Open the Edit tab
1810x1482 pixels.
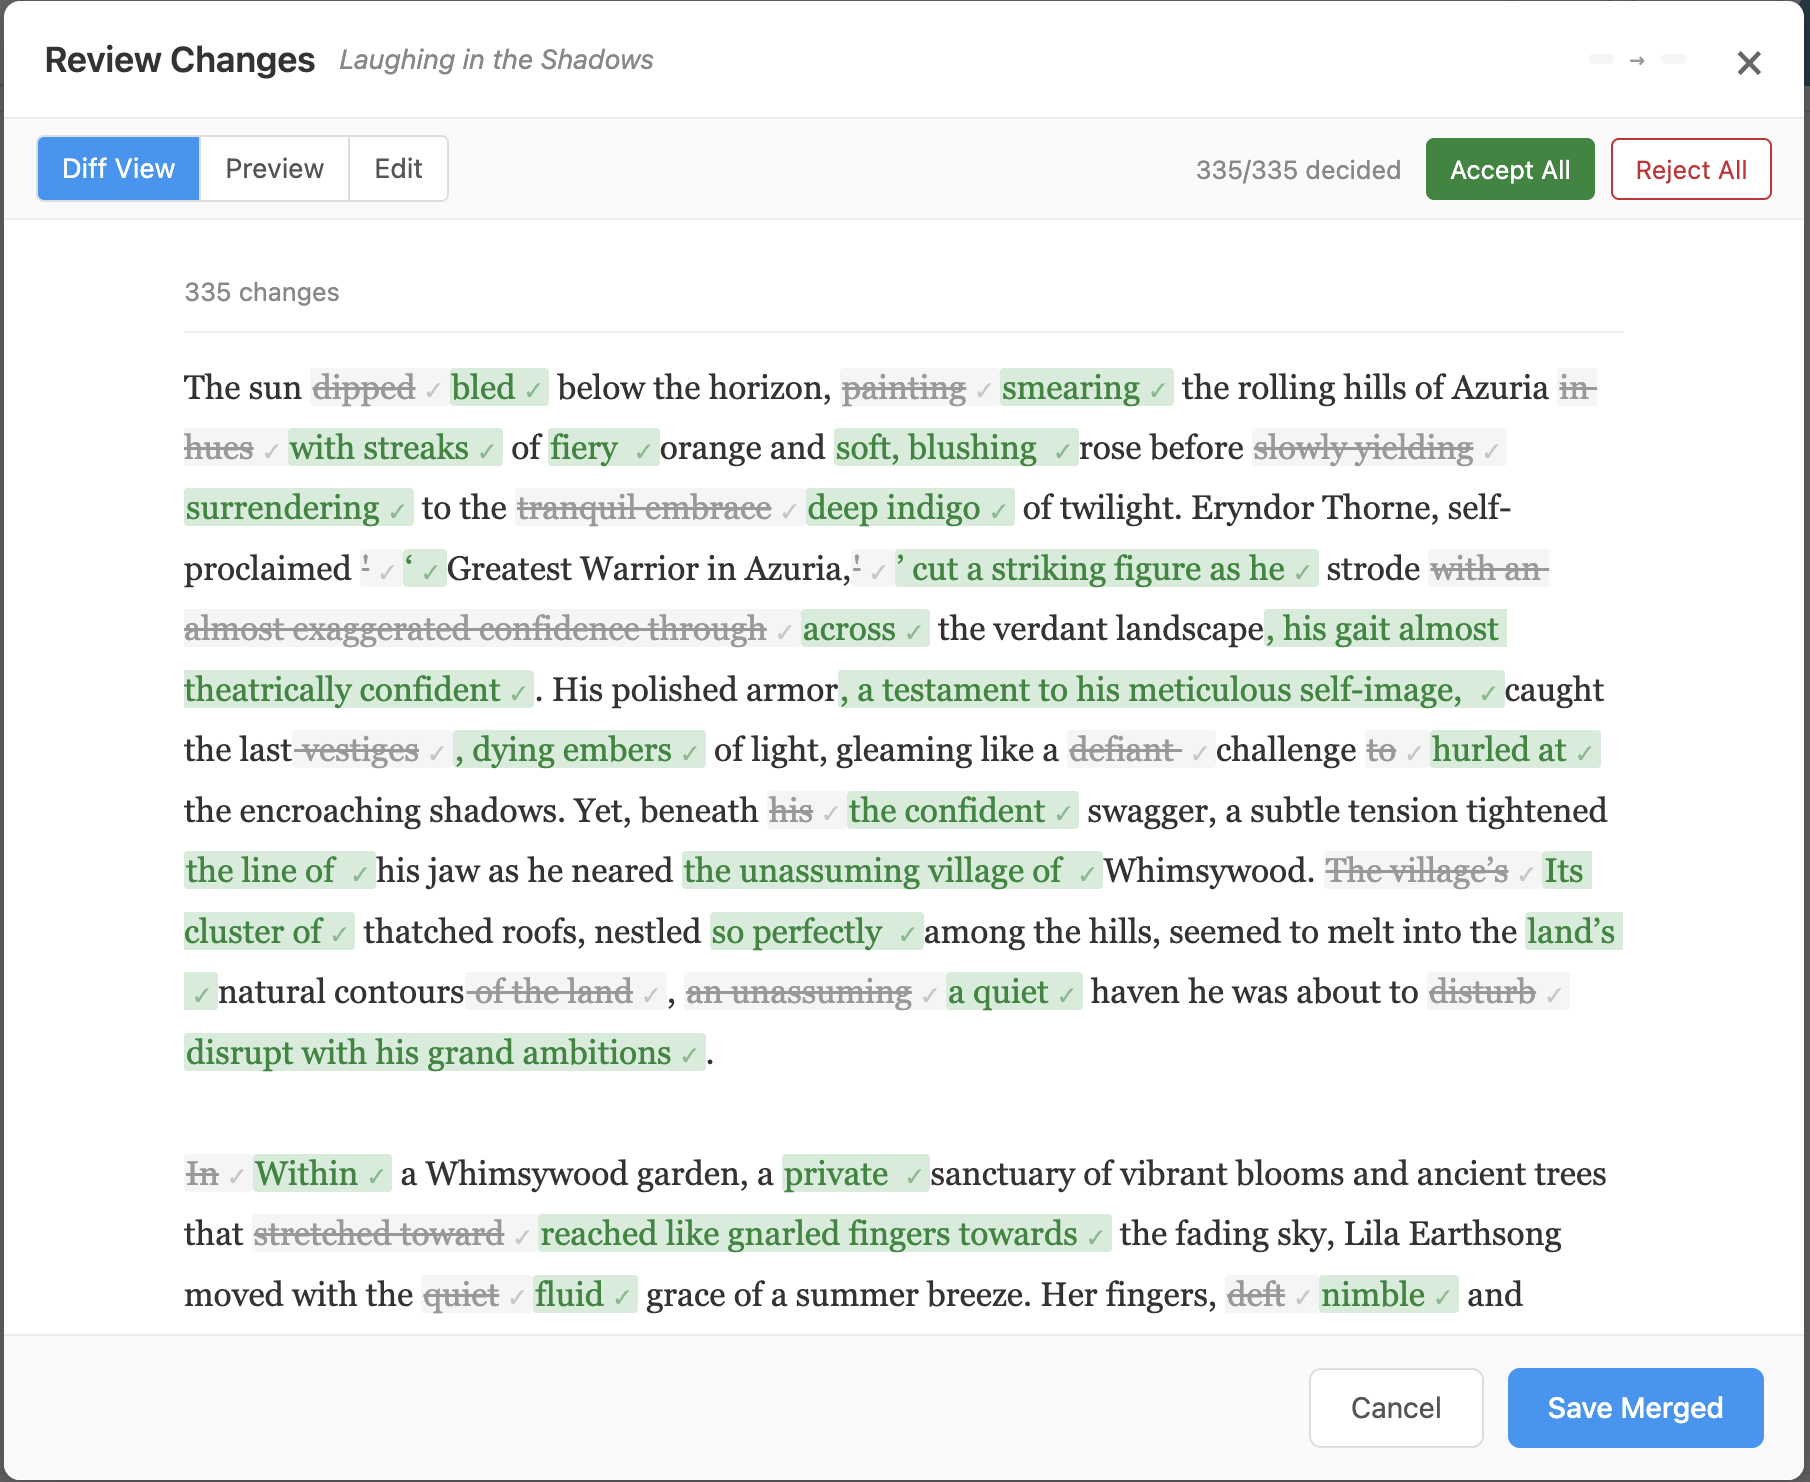pyautogui.click(x=398, y=169)
